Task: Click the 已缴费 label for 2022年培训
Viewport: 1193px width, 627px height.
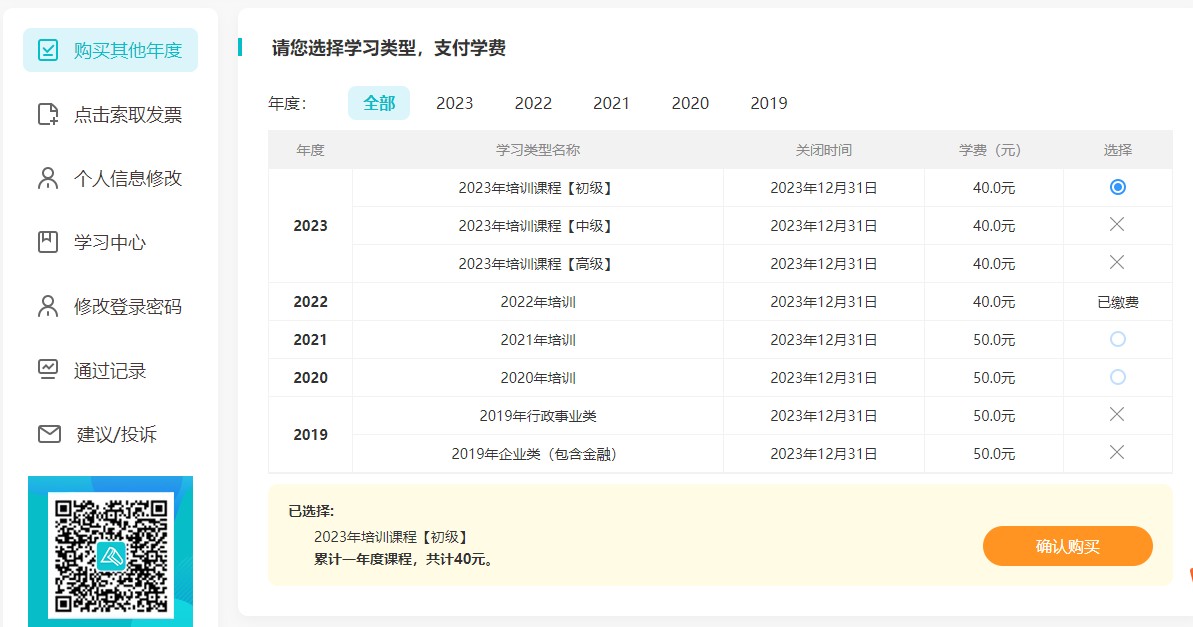Action: coord(1117,301)
